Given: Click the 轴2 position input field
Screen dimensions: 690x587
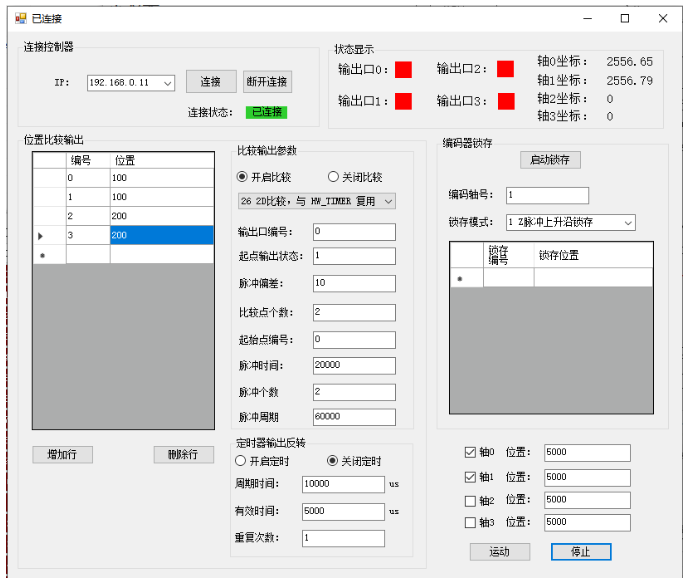Looking at the screenshot, I should click(587, 500).
